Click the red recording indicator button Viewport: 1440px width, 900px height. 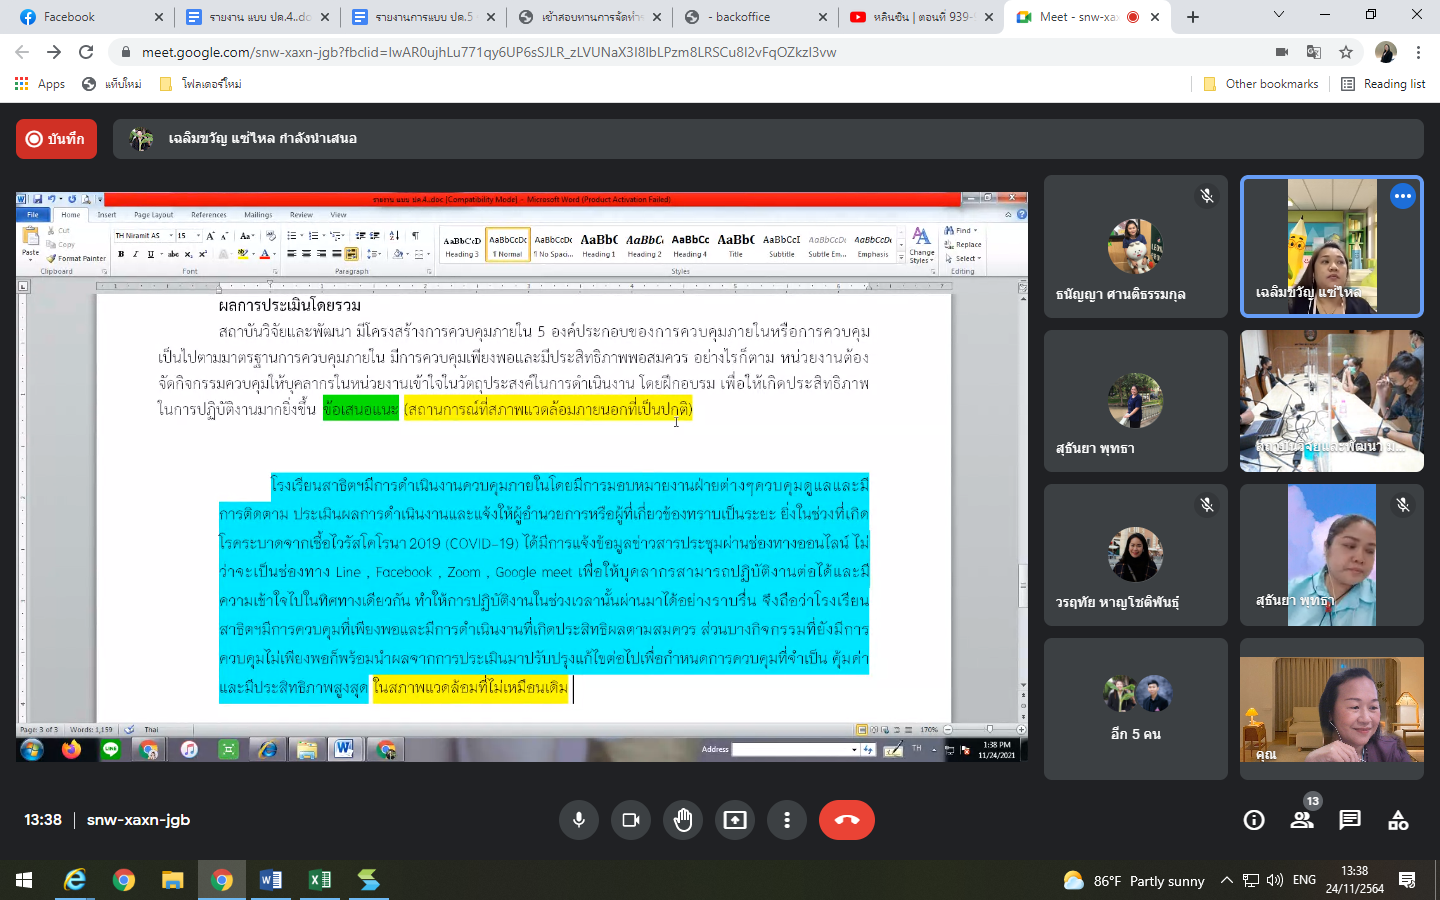(x=56, y=139)
